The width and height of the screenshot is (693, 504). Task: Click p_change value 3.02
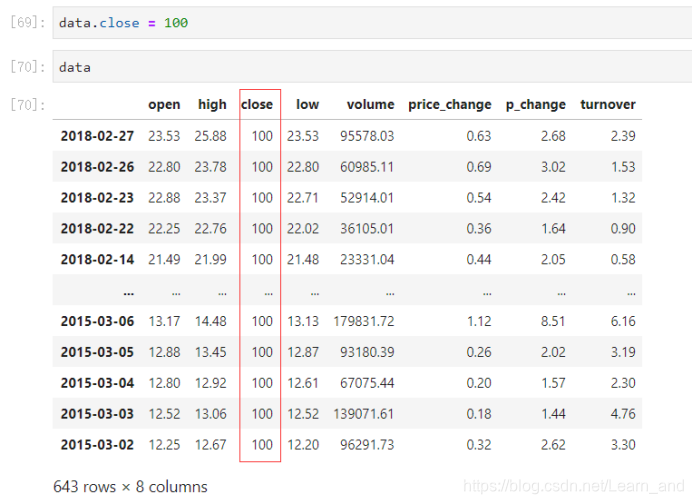click(x=553, y=167)
